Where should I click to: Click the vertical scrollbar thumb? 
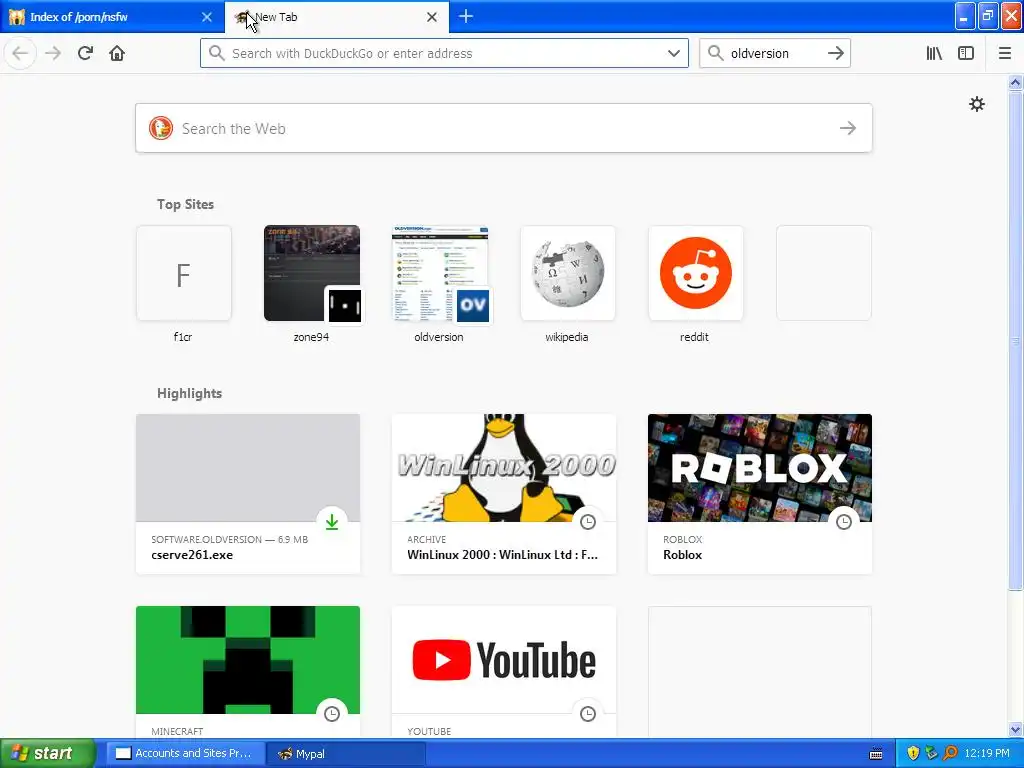tap(1015, 340)
